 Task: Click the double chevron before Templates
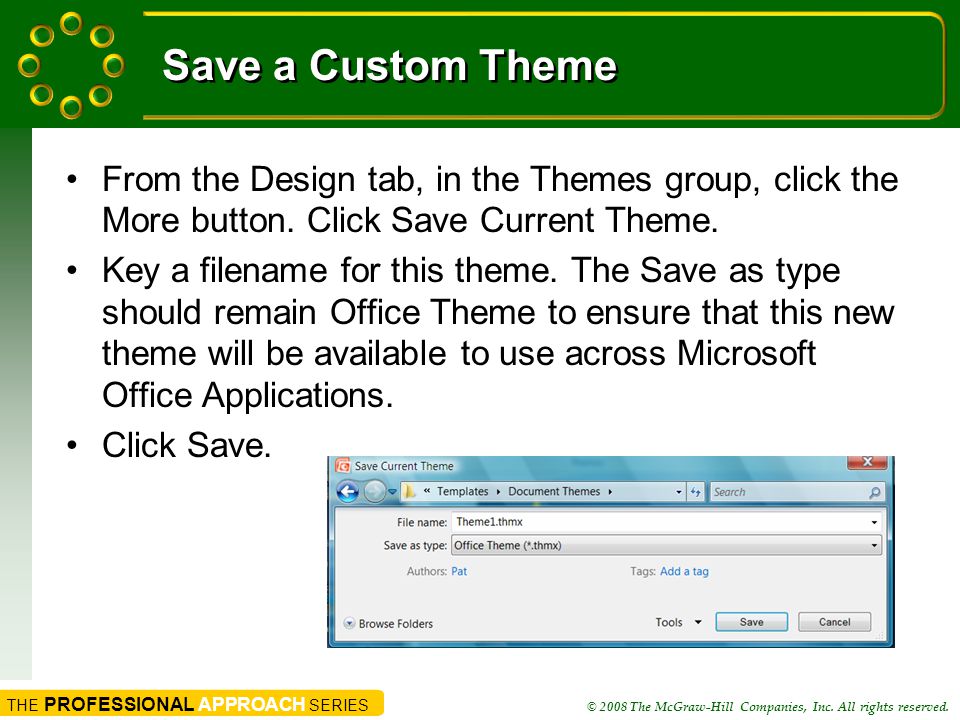[x=427, y=490]
